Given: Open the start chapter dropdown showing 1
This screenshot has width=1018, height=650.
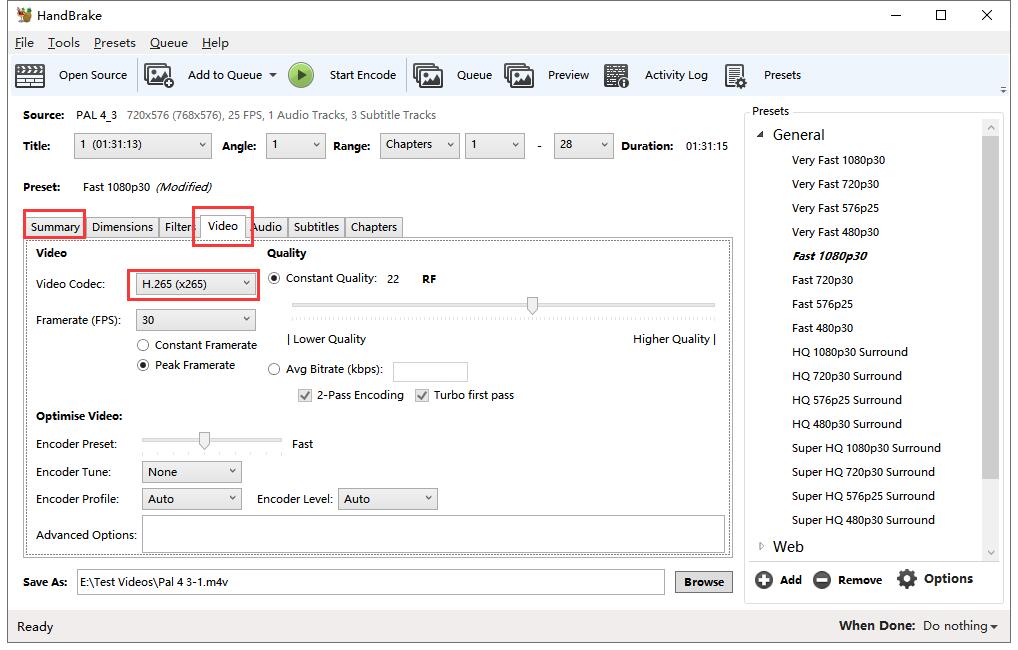Looking at the screenshot, I should pyautogui.click(x=494, y=145).
